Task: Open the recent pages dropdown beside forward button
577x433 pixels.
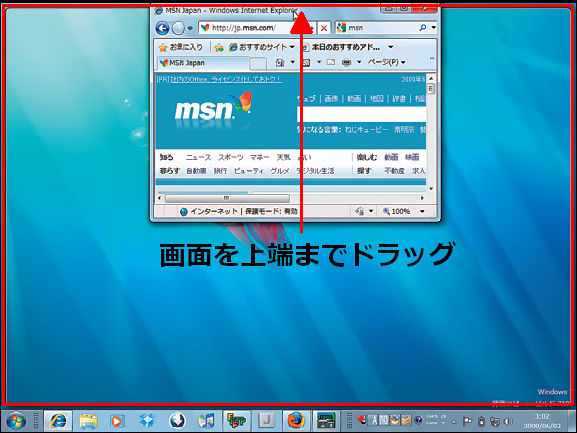Action: point(190,28)
